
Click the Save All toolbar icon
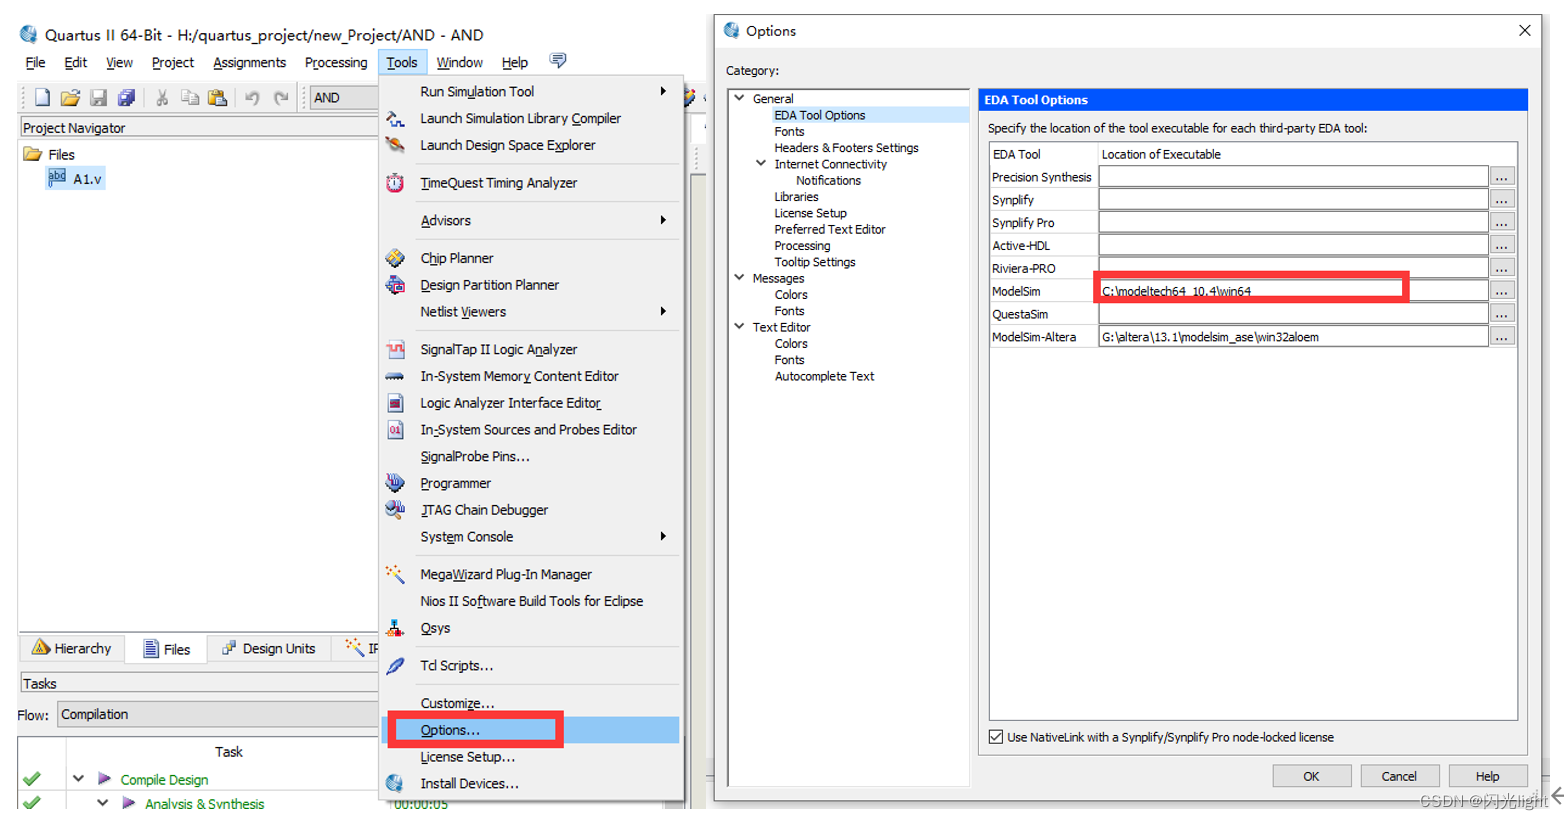point(126,97)
